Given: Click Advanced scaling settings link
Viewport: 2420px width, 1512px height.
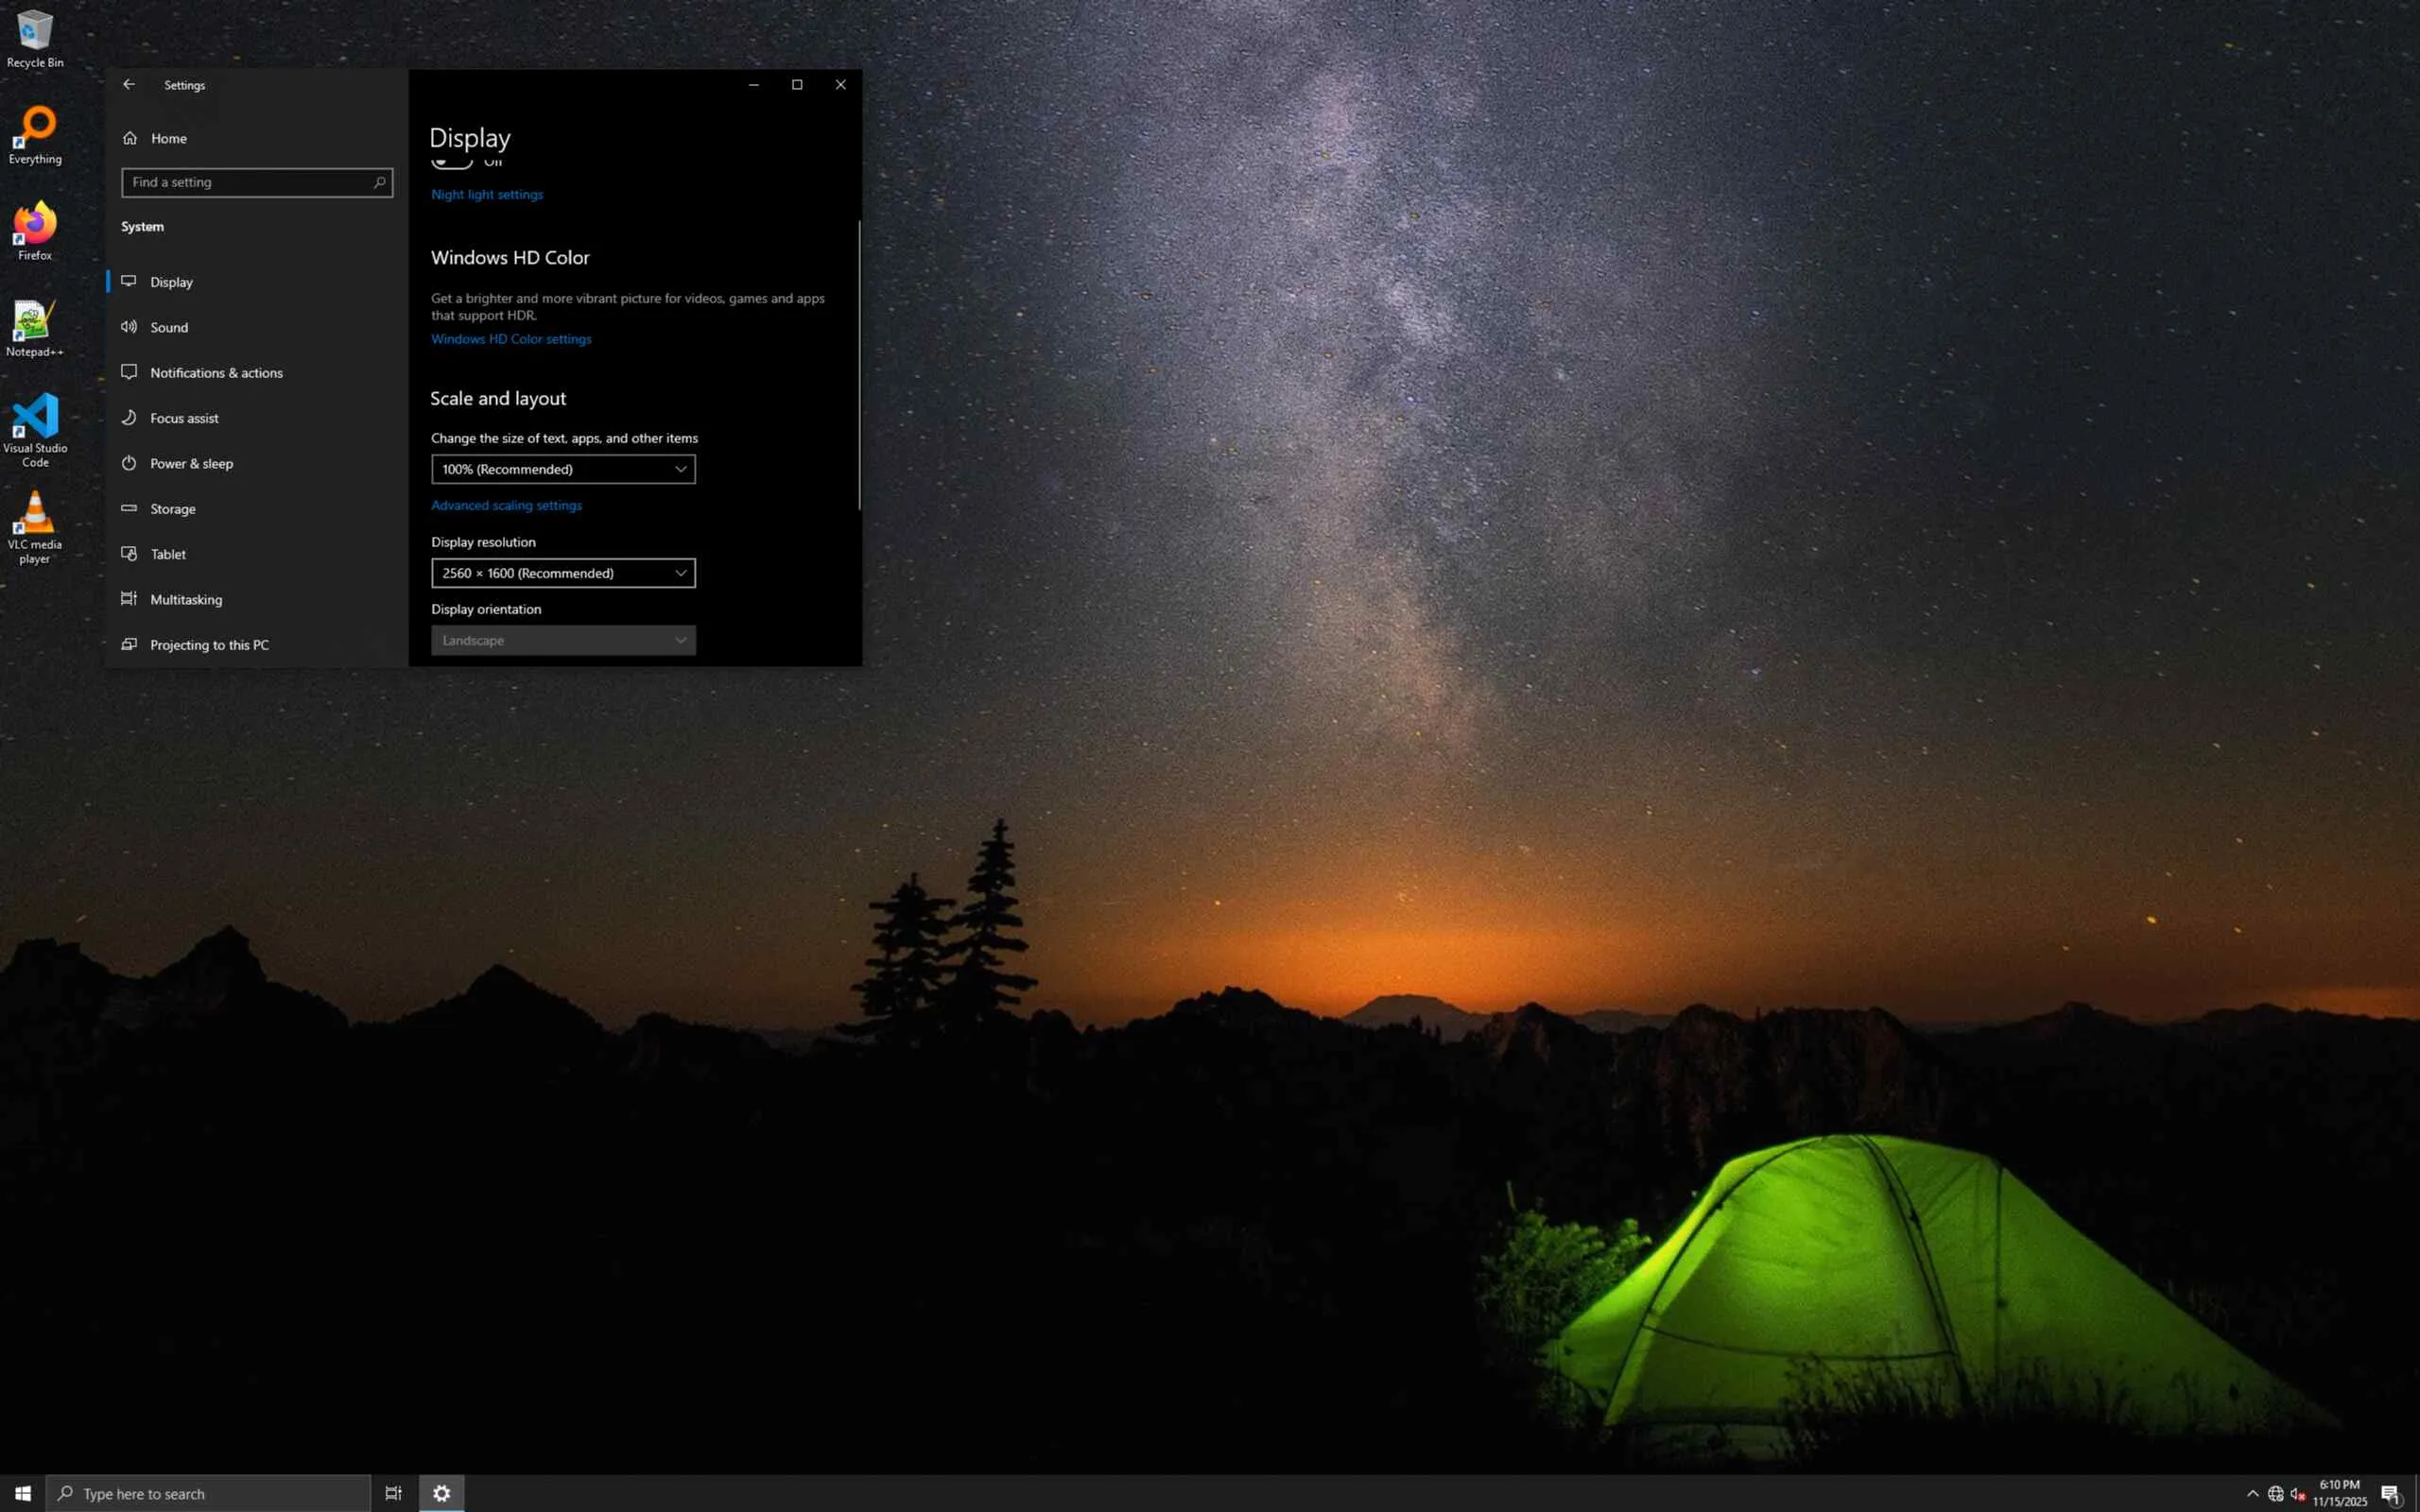Looking at the screenshot, I should click(506, 505).
